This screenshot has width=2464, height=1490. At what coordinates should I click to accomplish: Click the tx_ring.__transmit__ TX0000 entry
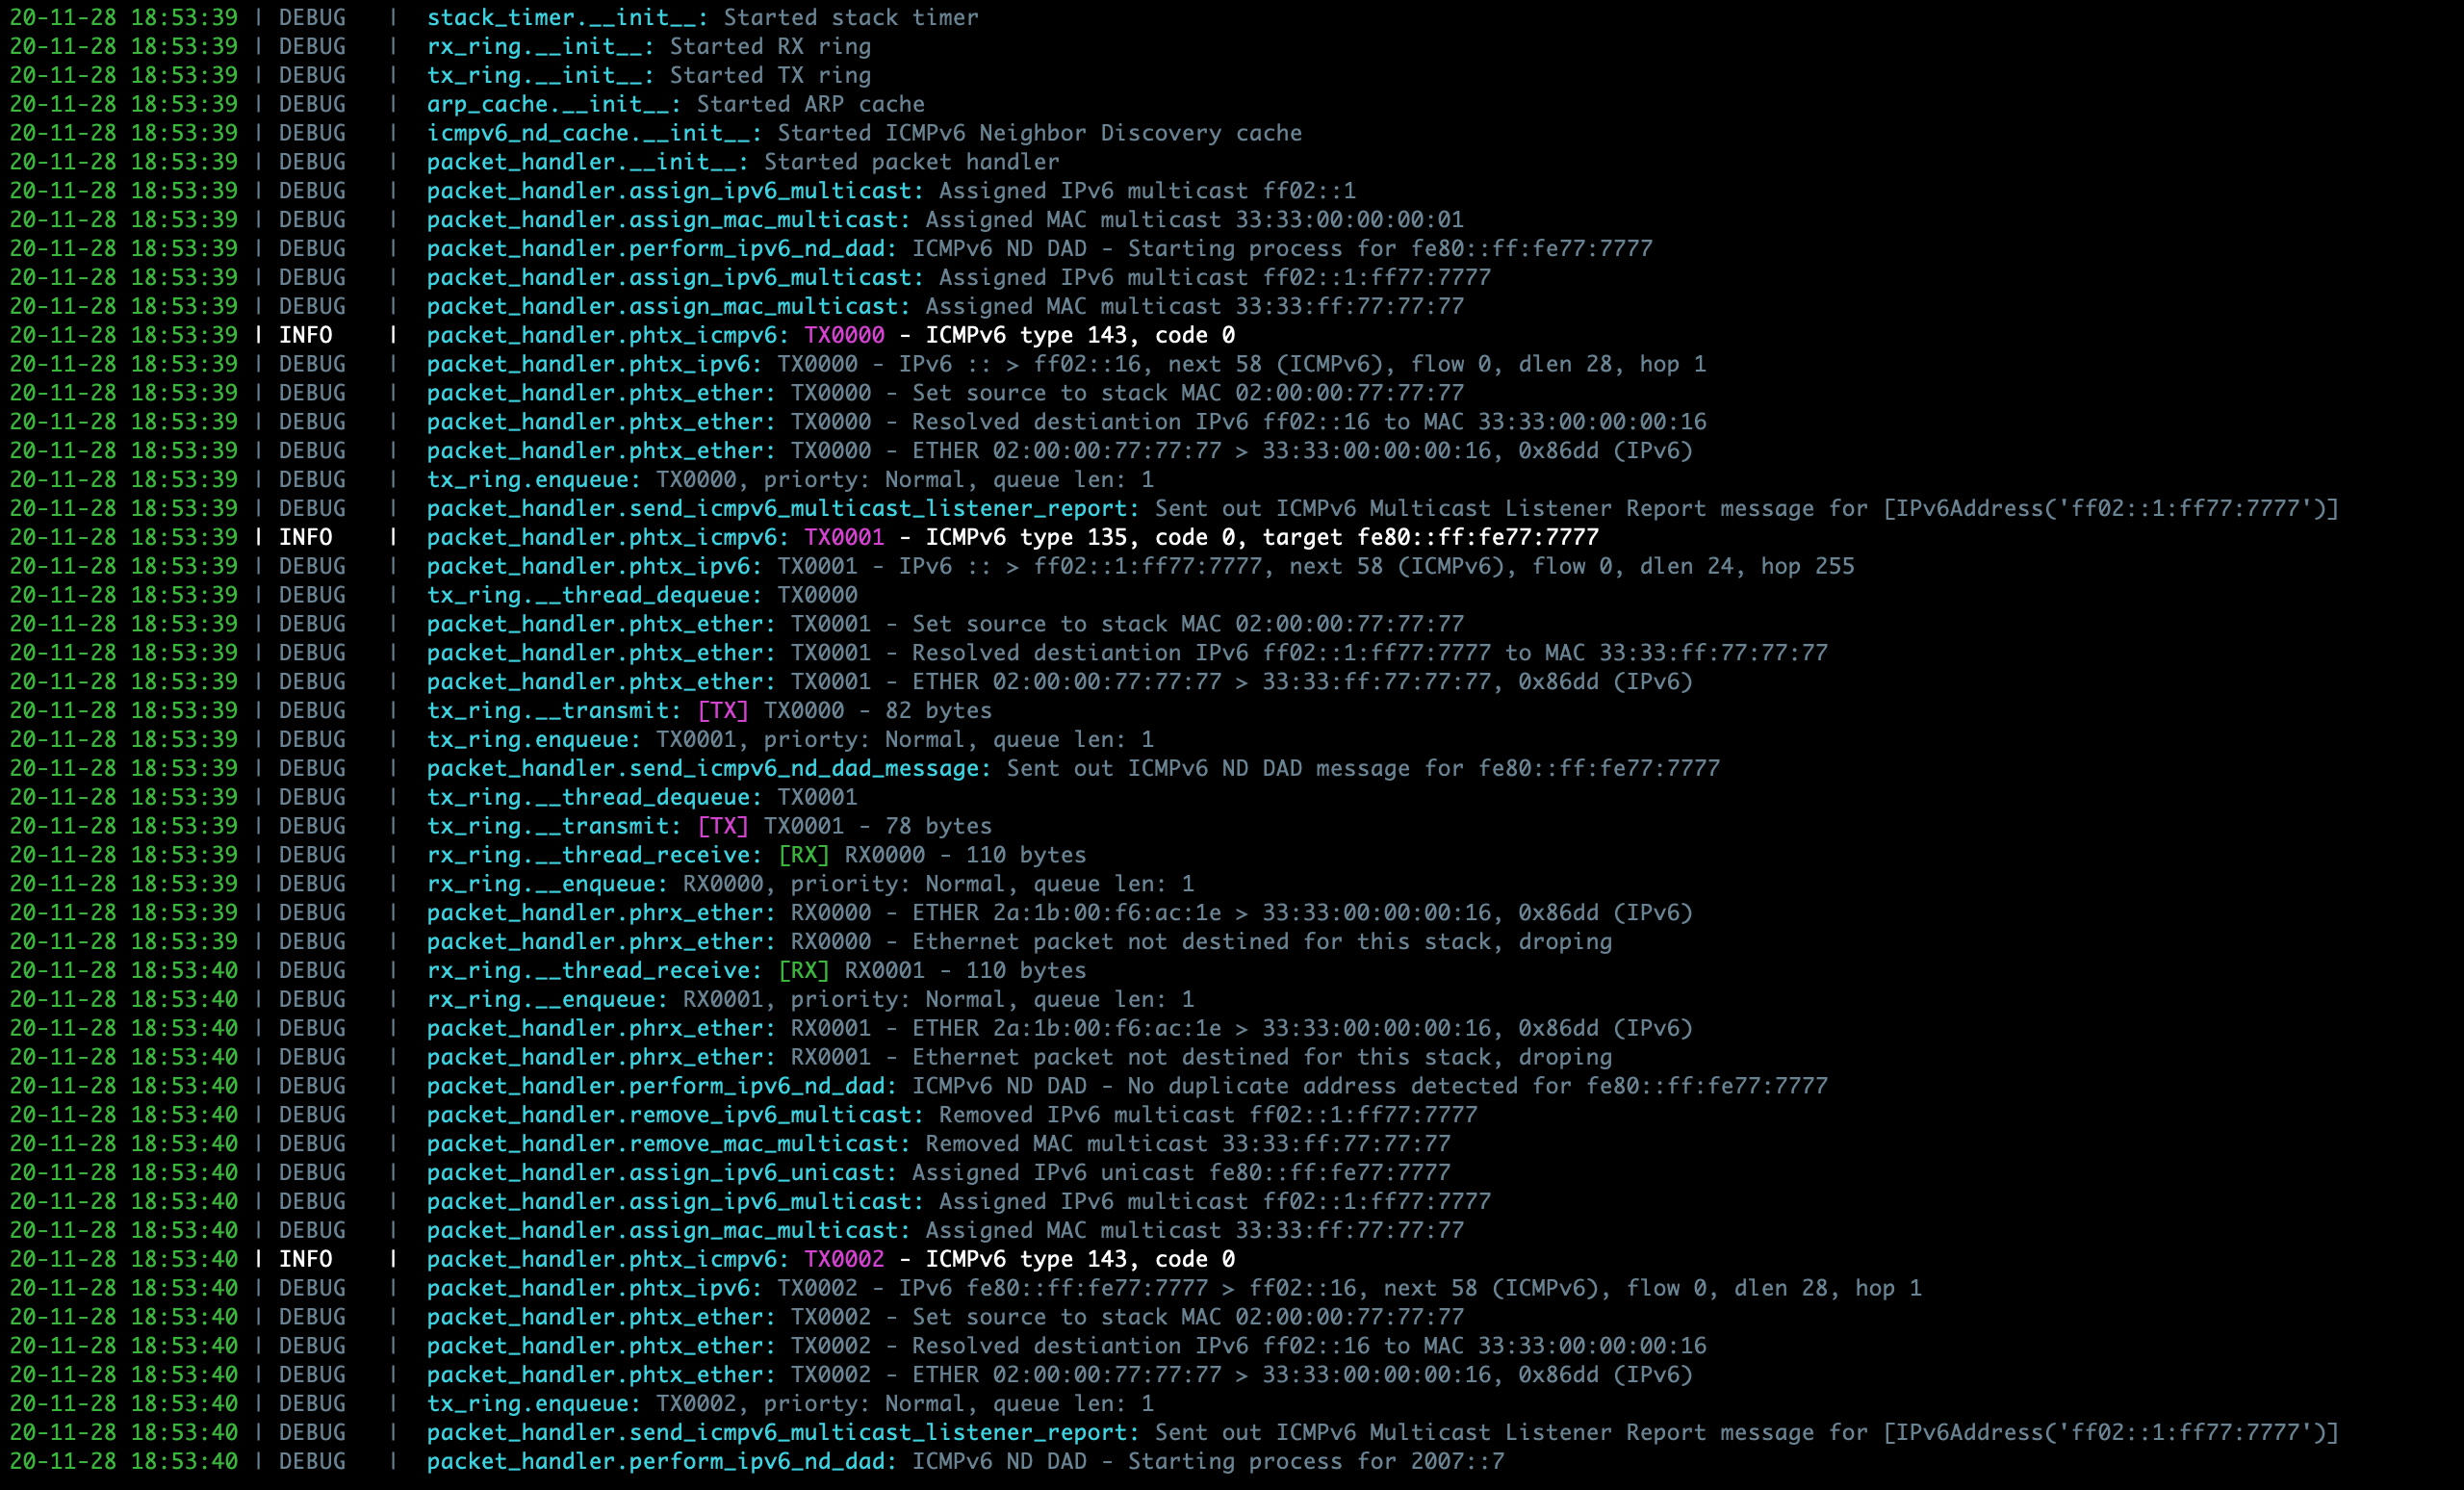coord(704,714)
